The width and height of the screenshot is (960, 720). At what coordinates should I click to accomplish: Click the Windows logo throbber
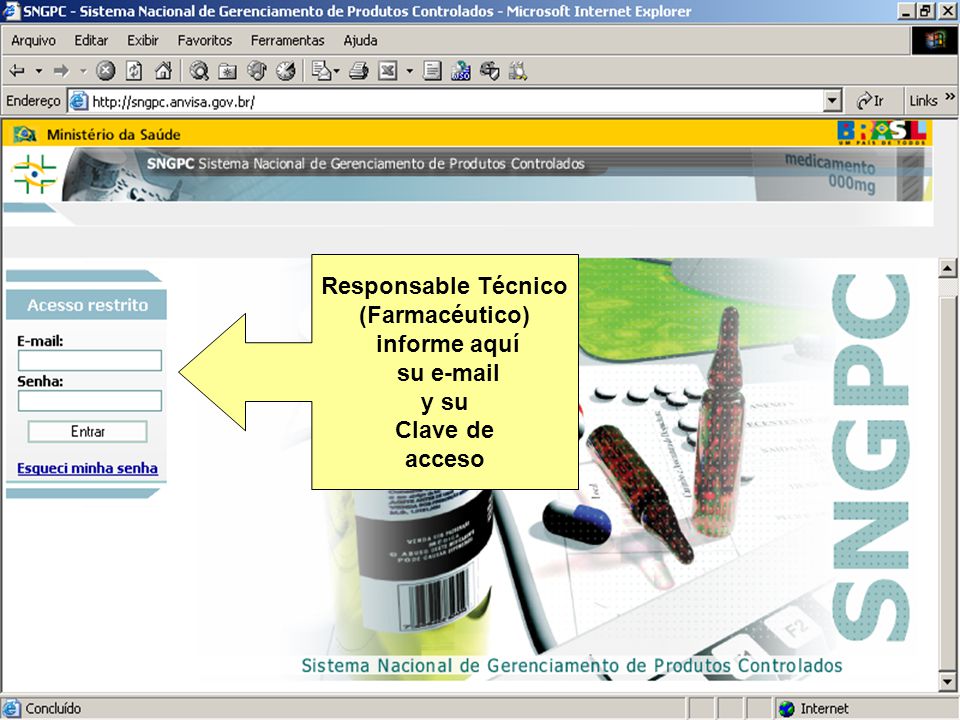point(934,40)
